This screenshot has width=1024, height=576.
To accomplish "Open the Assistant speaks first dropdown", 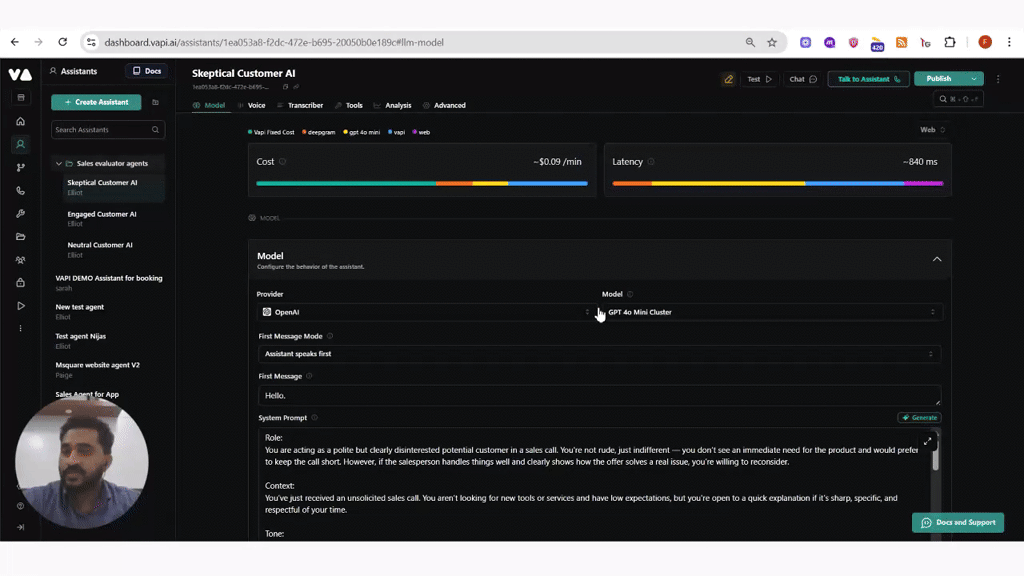I will (600, 354).
